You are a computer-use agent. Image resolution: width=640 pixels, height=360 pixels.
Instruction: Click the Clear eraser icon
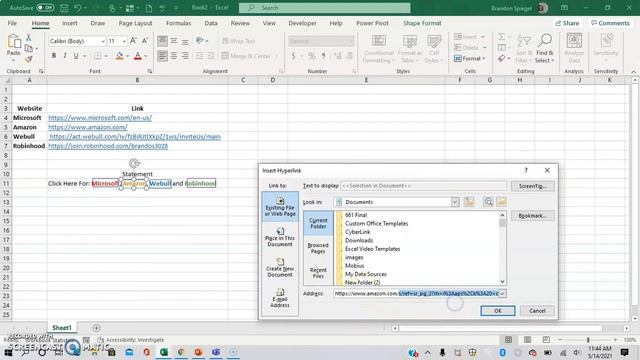(x=502, y=59)
